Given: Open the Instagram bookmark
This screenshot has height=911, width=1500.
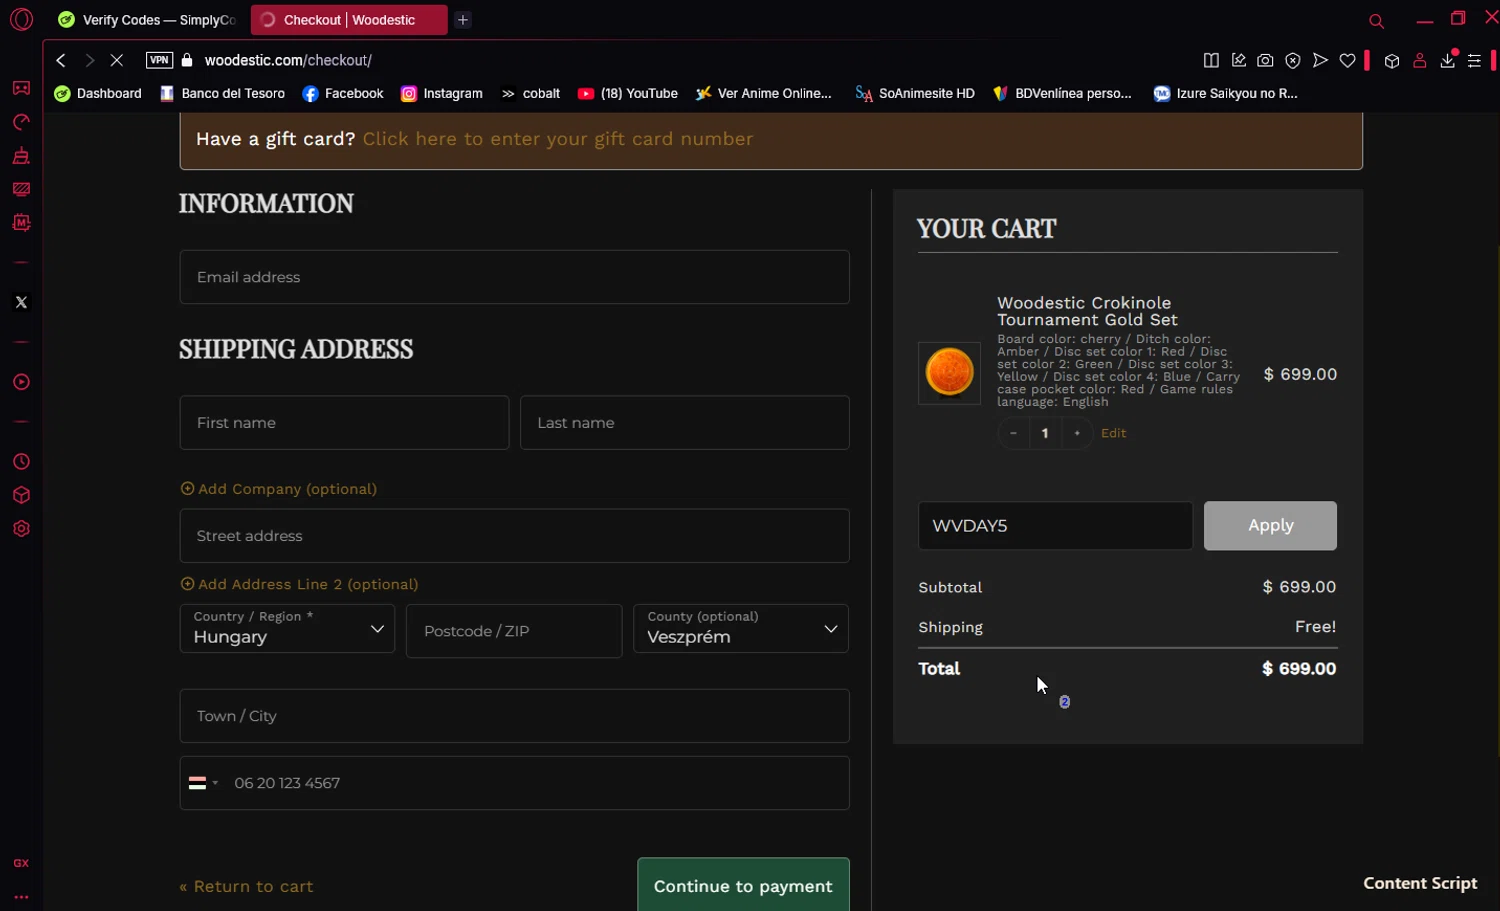Looking at the screenshot, I should (x=441, y=93).
